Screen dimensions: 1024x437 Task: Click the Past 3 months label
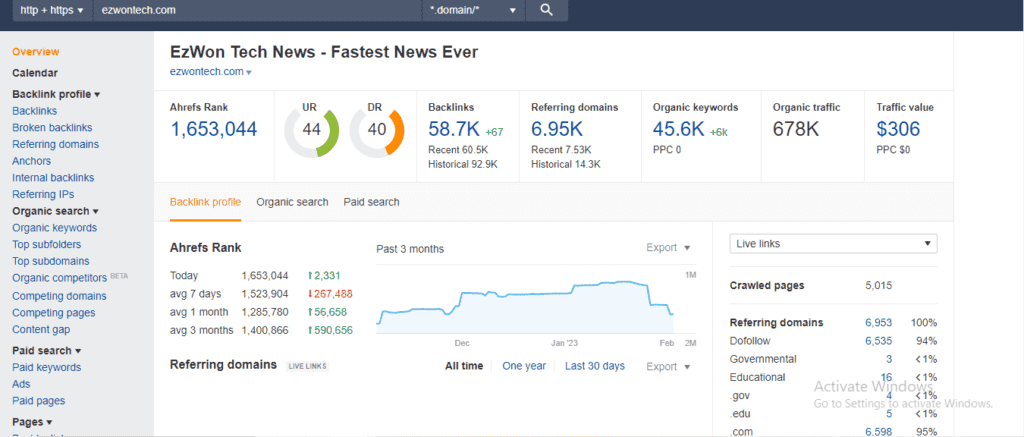tap(410, 249)
